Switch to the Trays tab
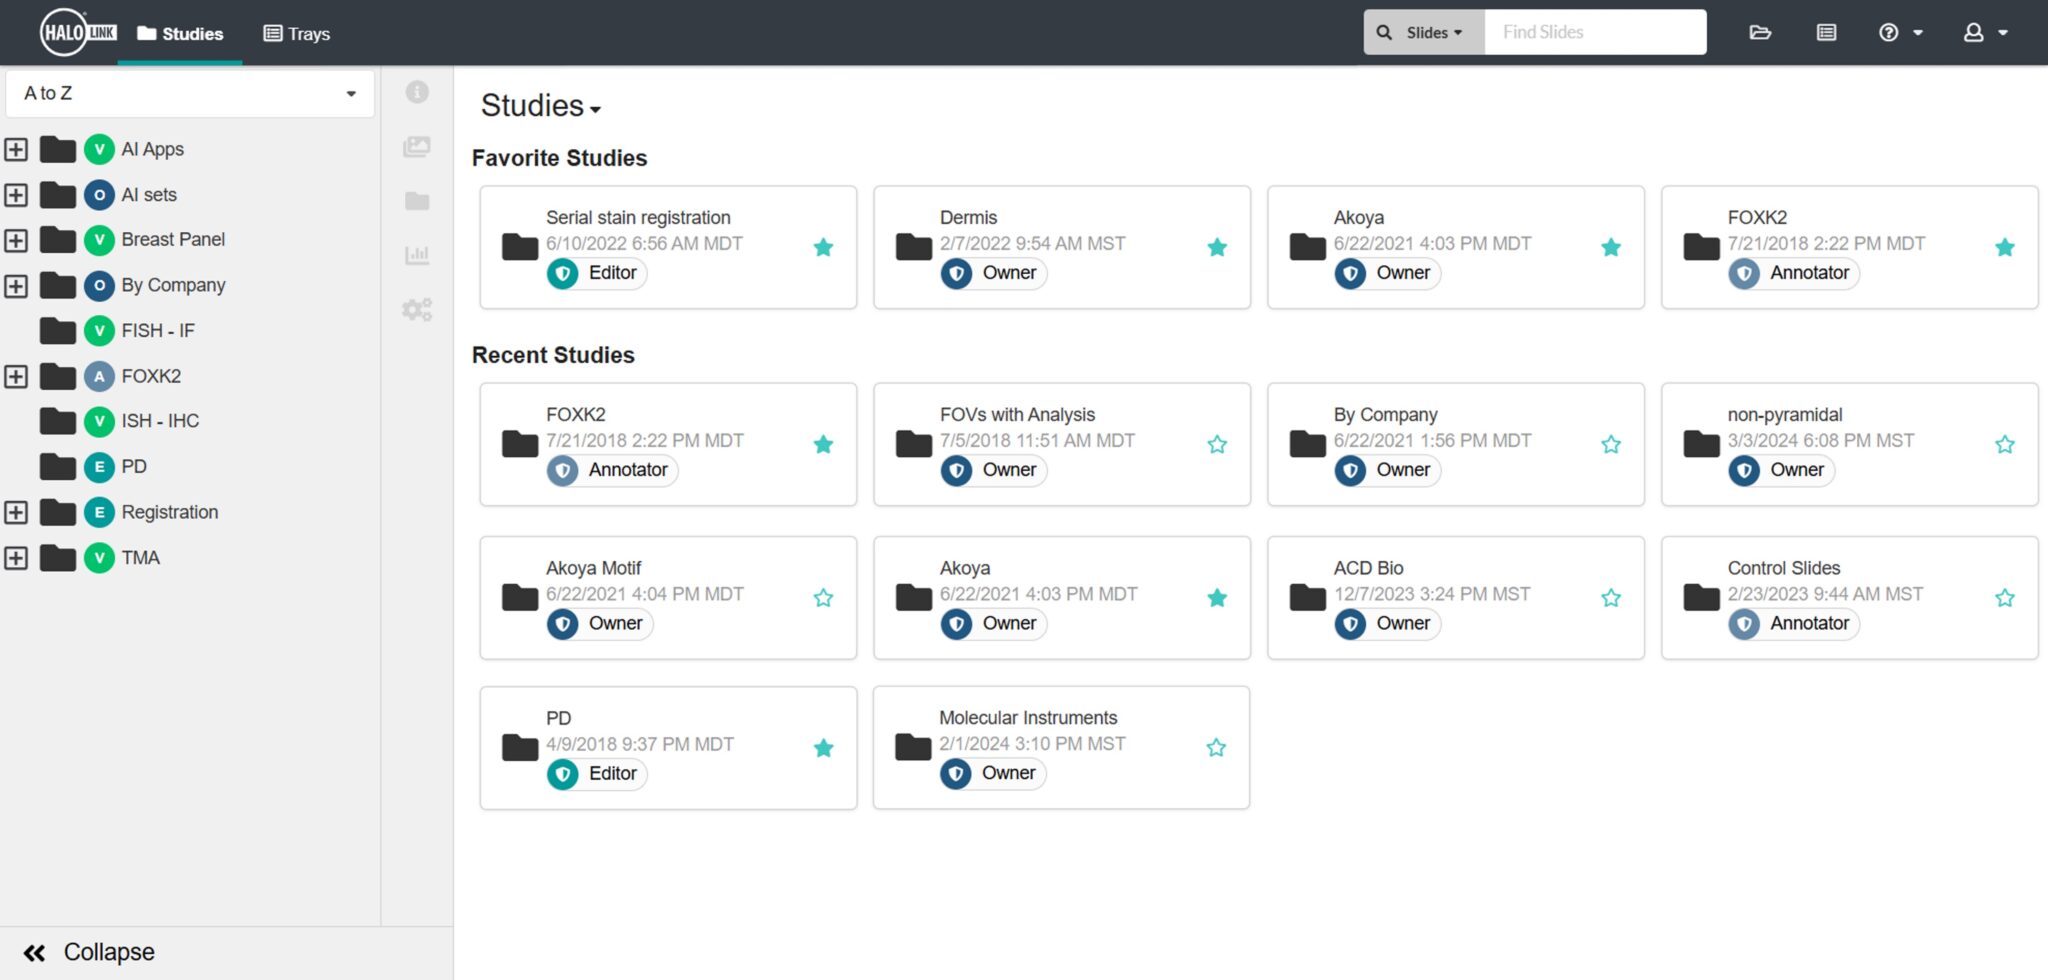The image size is (2048, 980). (296, 33)
